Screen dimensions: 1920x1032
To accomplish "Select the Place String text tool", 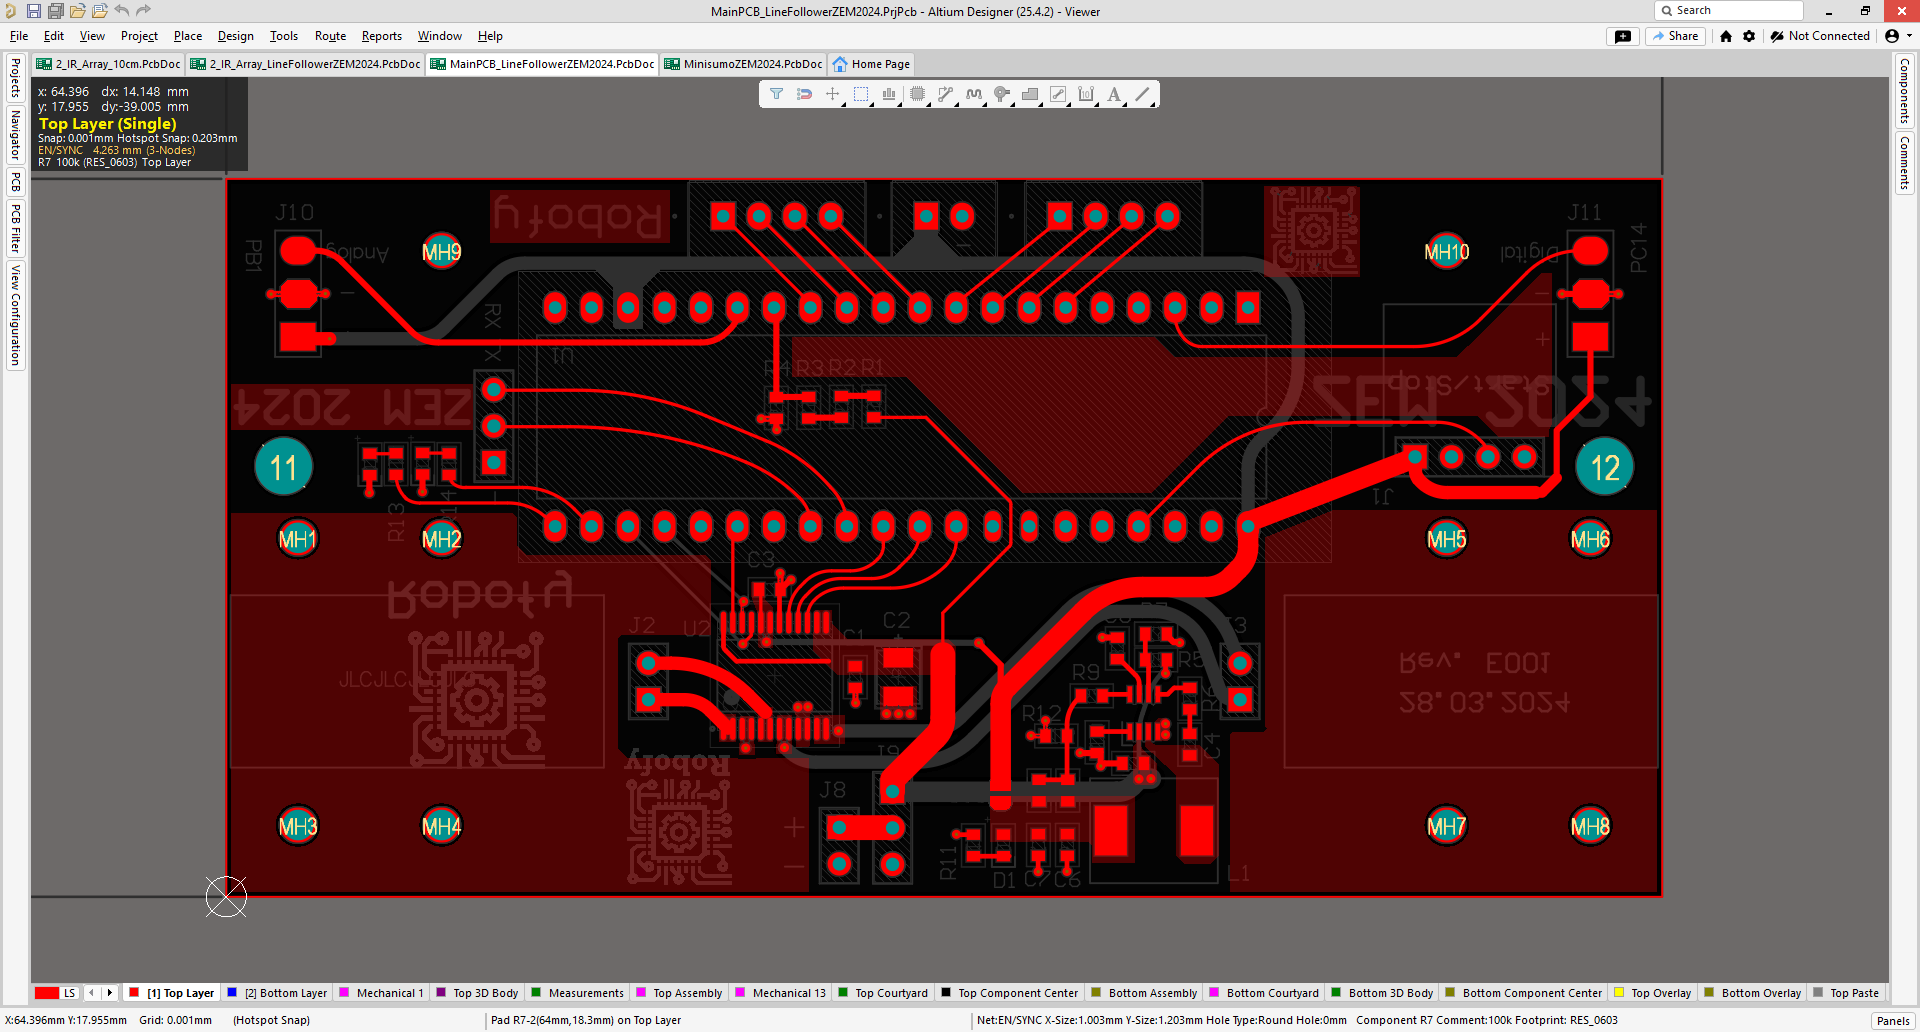I will click(1114, 94).
